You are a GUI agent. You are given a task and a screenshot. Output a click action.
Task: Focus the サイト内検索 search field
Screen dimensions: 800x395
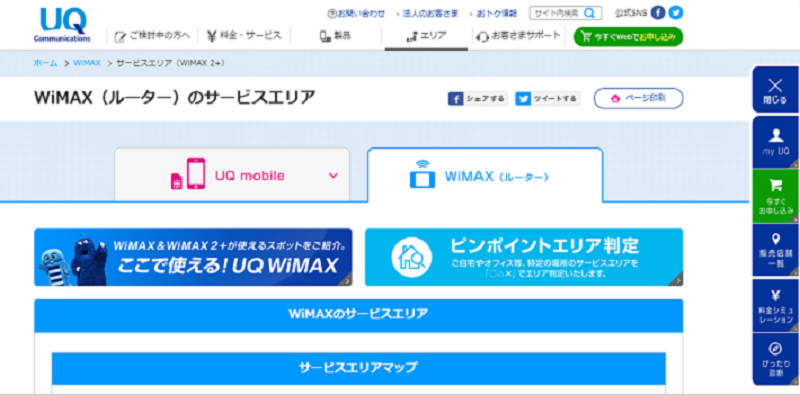click(566, 13)
